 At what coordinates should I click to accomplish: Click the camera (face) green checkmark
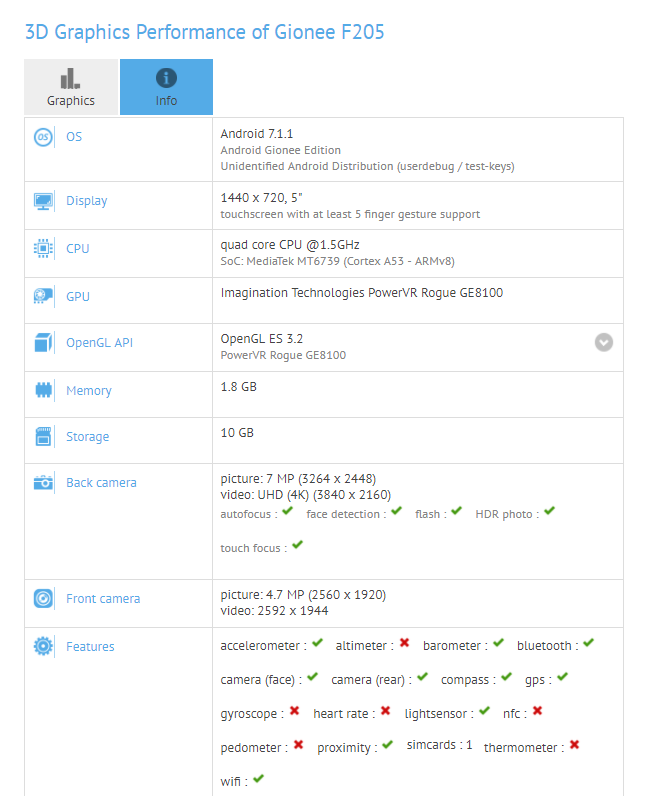[312, 677]
